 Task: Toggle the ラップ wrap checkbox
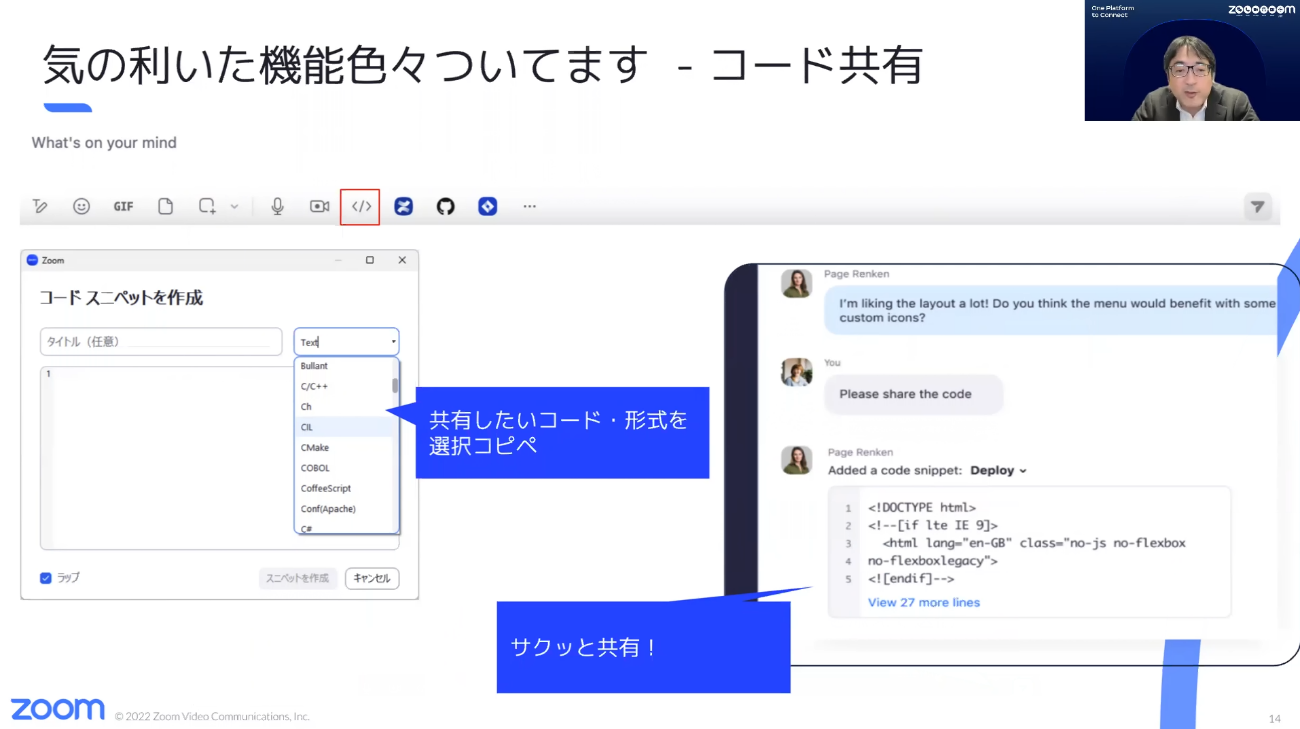[45, 578]
